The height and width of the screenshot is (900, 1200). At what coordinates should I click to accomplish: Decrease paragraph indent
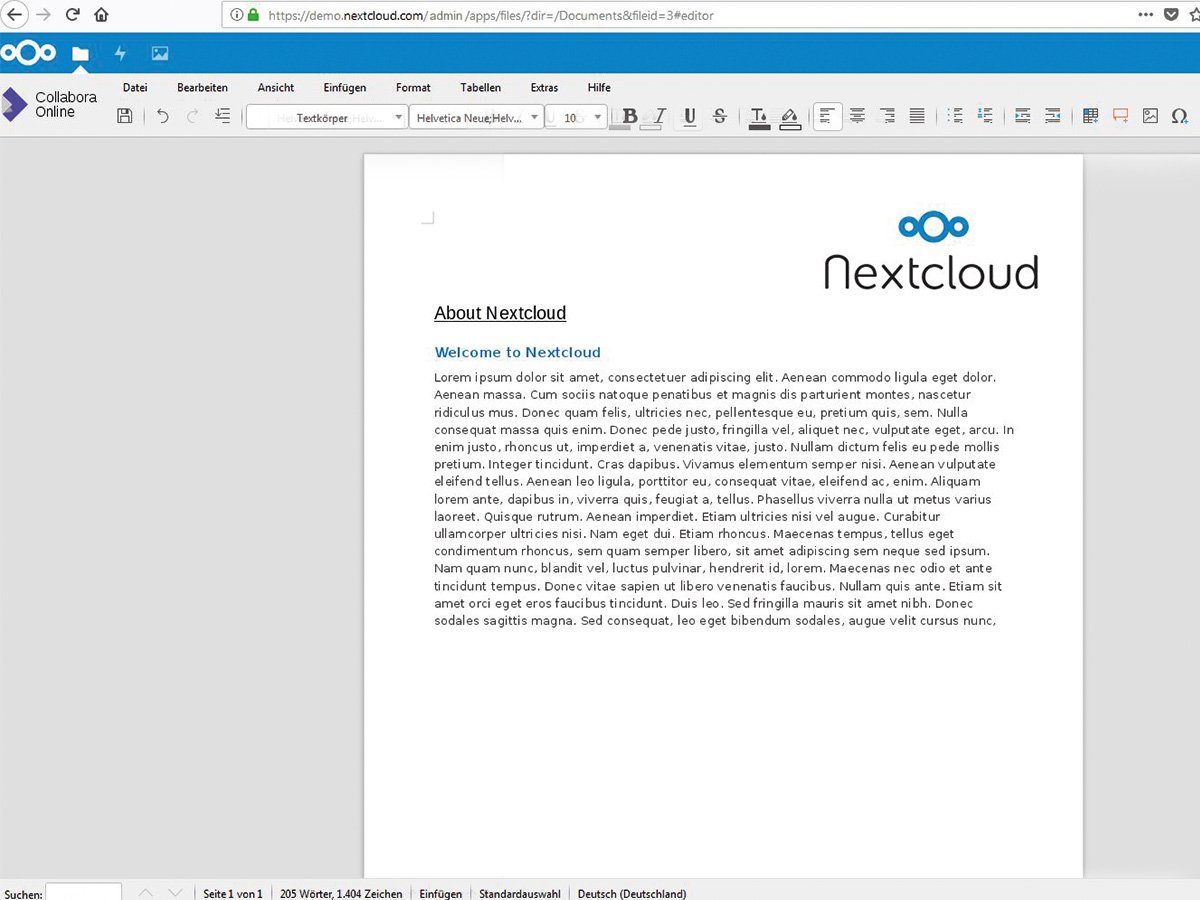pyautogui.click(x=1052, y=117)
